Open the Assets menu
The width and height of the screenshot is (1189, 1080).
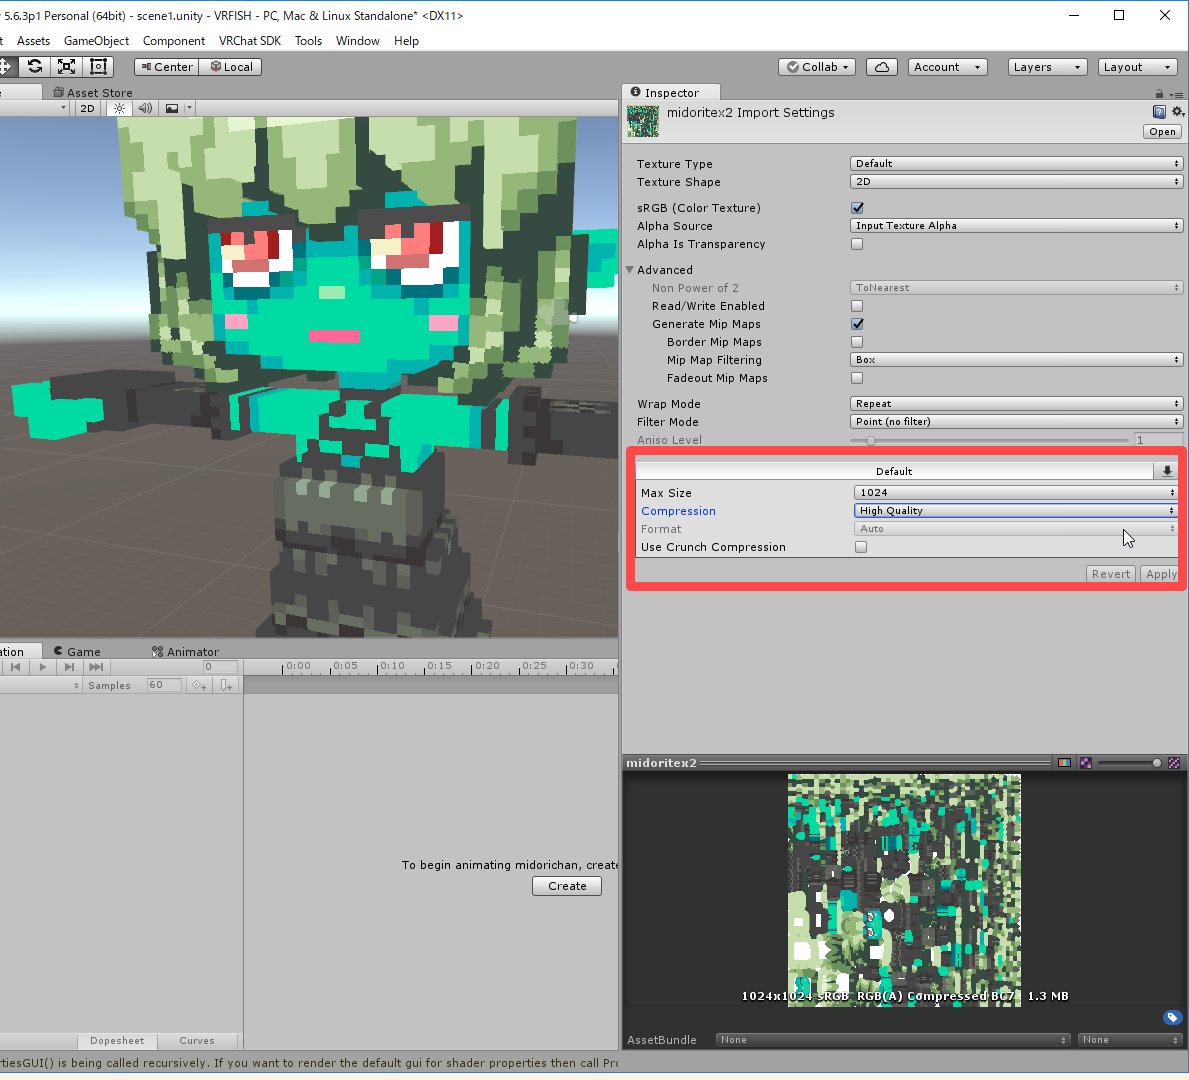coord(33,41)
